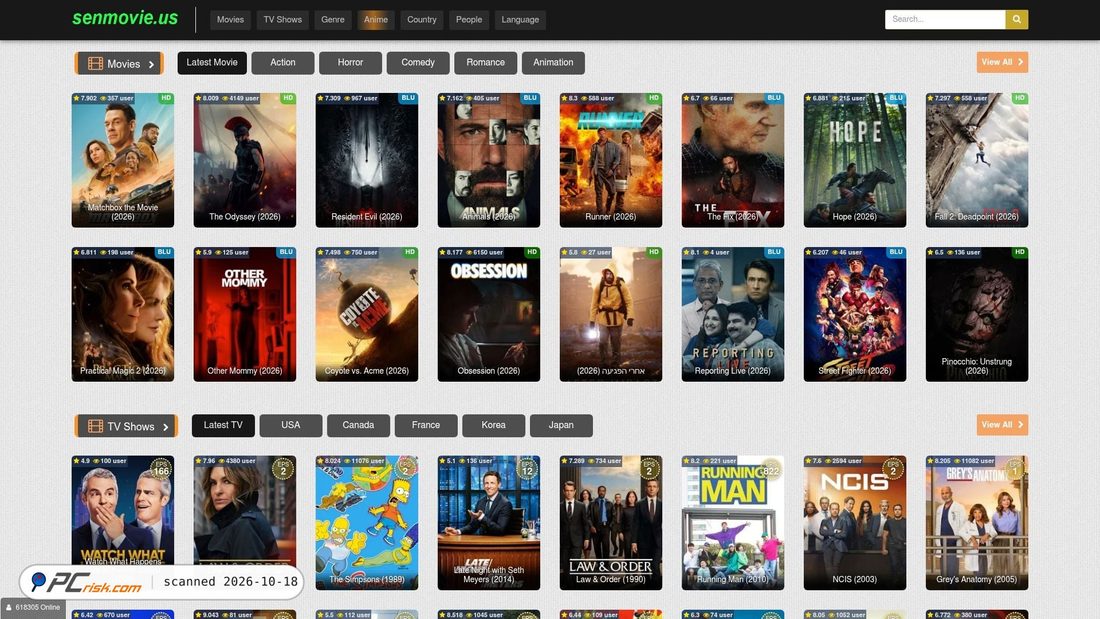Select the Korea TV tab

coord(493,425)
